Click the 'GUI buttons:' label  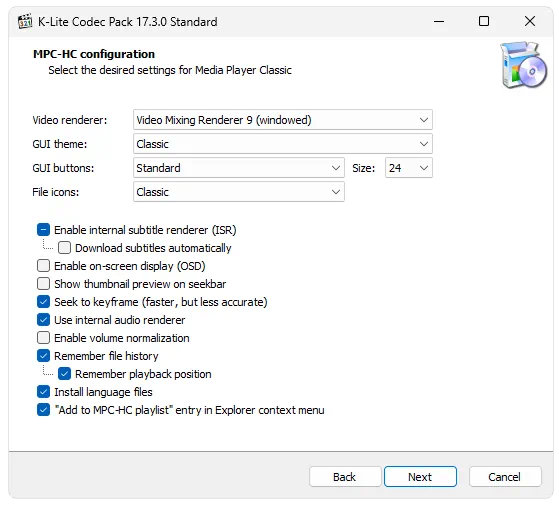pyautogui.click(x=63, y=168)
